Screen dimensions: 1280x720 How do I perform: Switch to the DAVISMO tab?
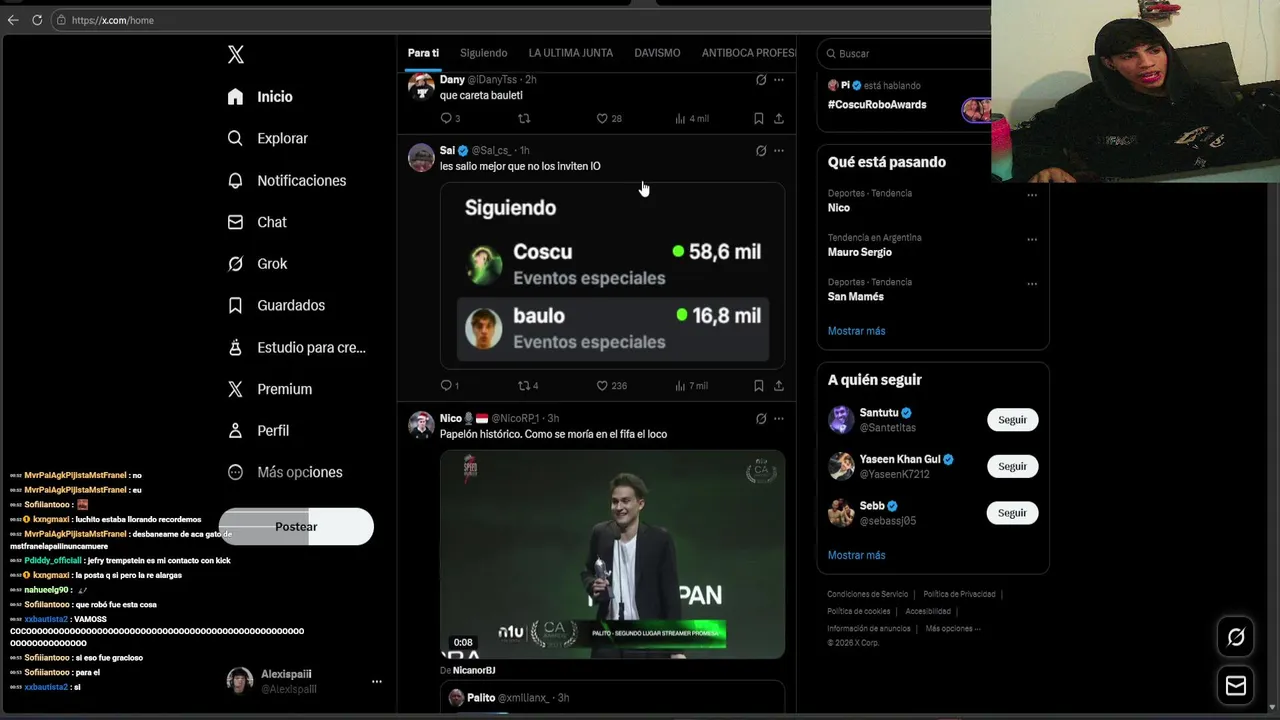657,53
